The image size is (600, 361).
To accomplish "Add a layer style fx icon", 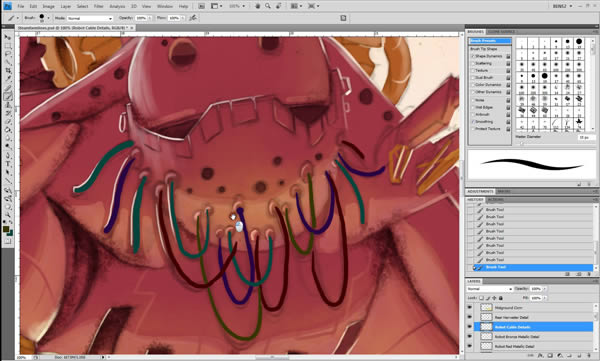I will point(540,356).
